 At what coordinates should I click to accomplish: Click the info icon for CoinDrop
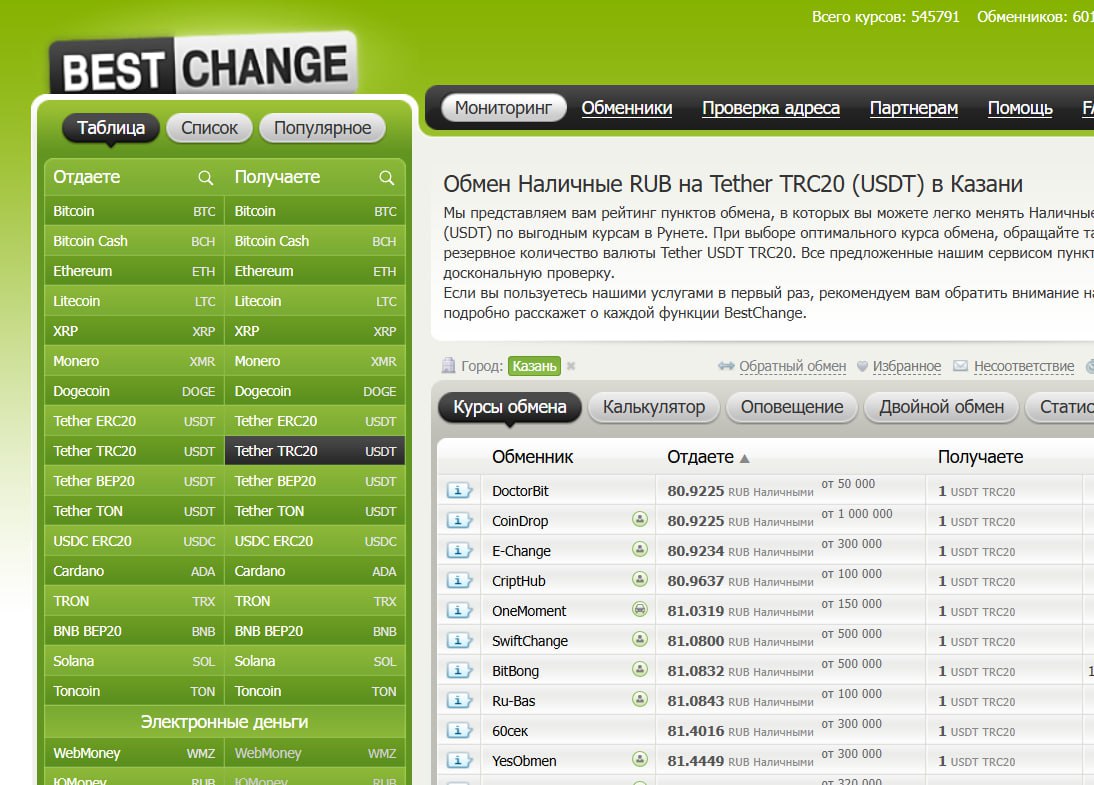pos(459,521)
